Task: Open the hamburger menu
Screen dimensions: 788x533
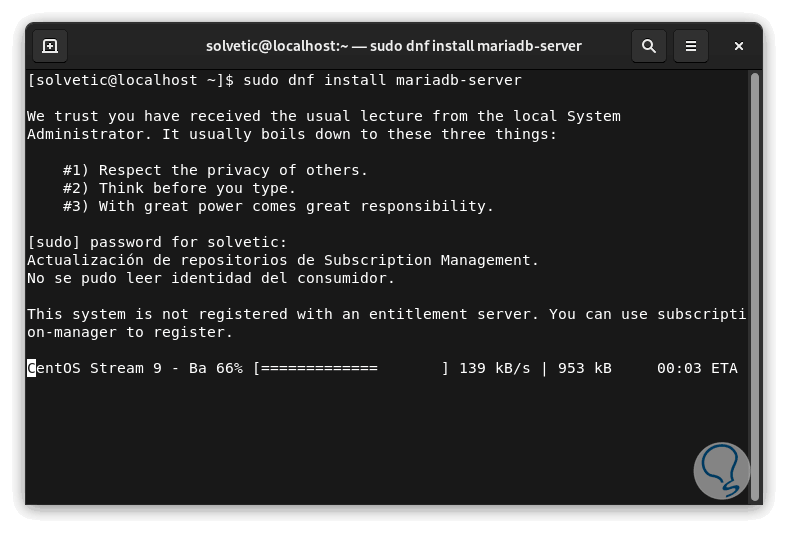Action: 690,46
